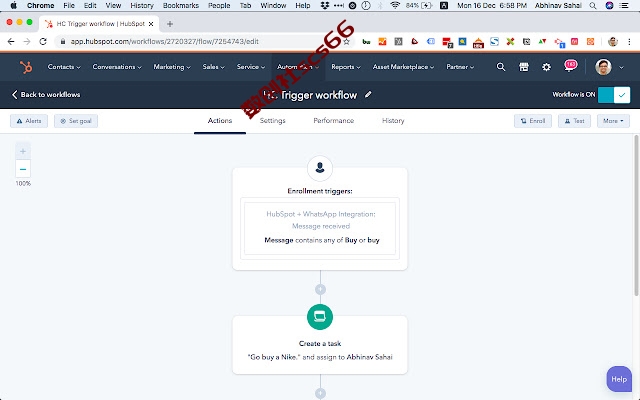Click the vertical scrollbar of the canvas
The width and height of the screenshot is (640, 400).
[636, 216]
